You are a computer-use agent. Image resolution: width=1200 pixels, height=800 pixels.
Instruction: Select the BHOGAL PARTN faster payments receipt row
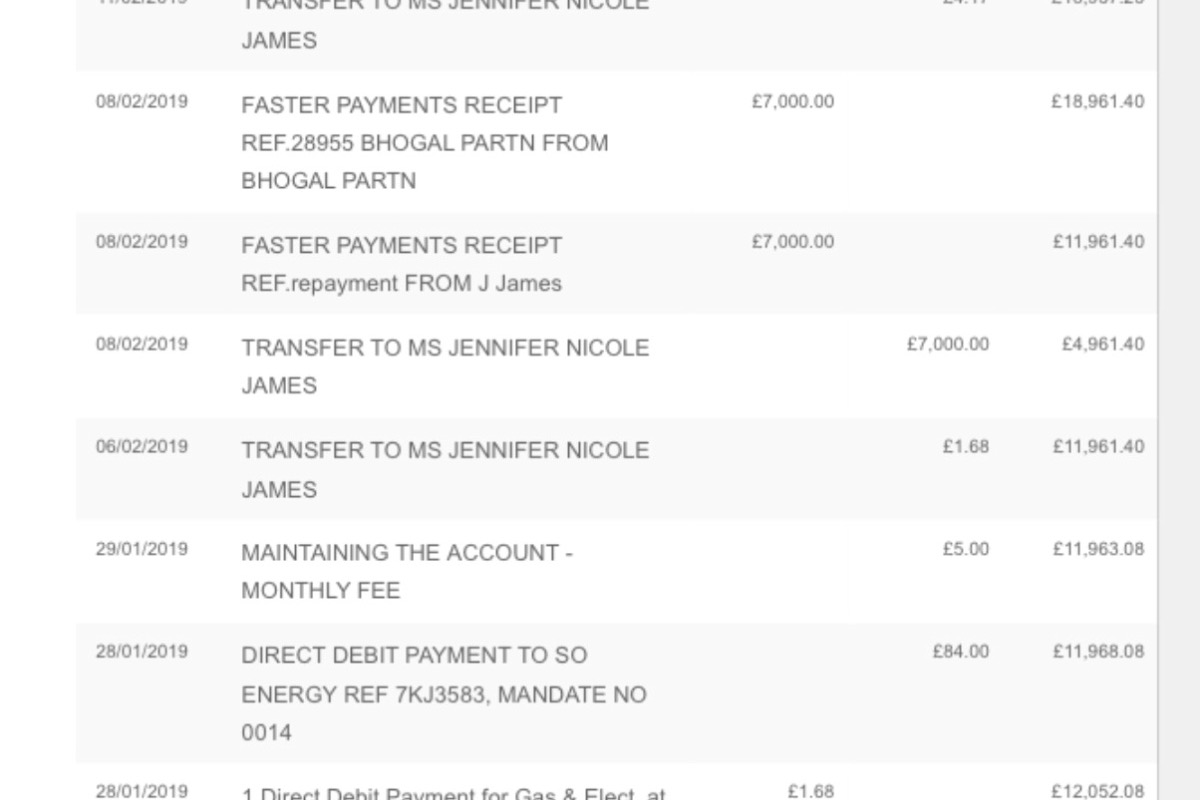click(616, 142)
